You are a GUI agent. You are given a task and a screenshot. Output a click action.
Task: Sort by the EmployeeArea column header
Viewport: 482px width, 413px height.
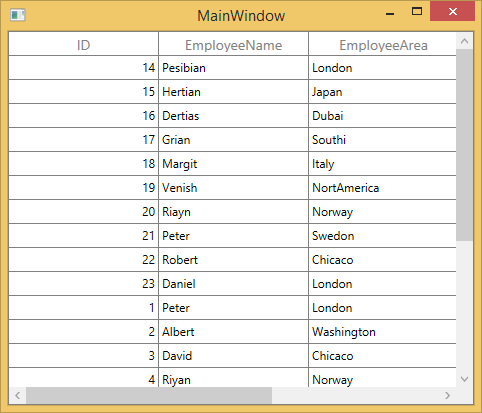tap(383, 44)
